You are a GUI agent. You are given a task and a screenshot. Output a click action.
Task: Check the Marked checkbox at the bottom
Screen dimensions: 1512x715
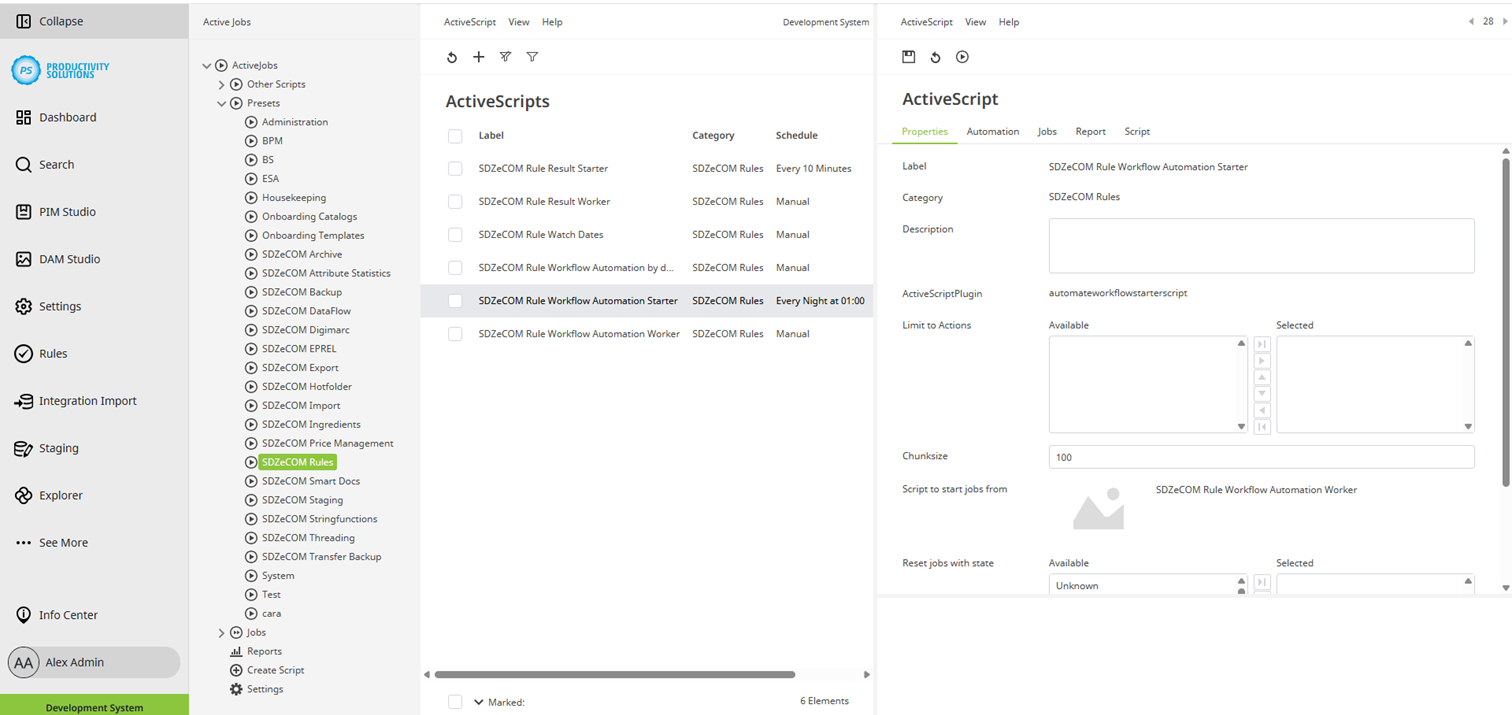(455, 701)
